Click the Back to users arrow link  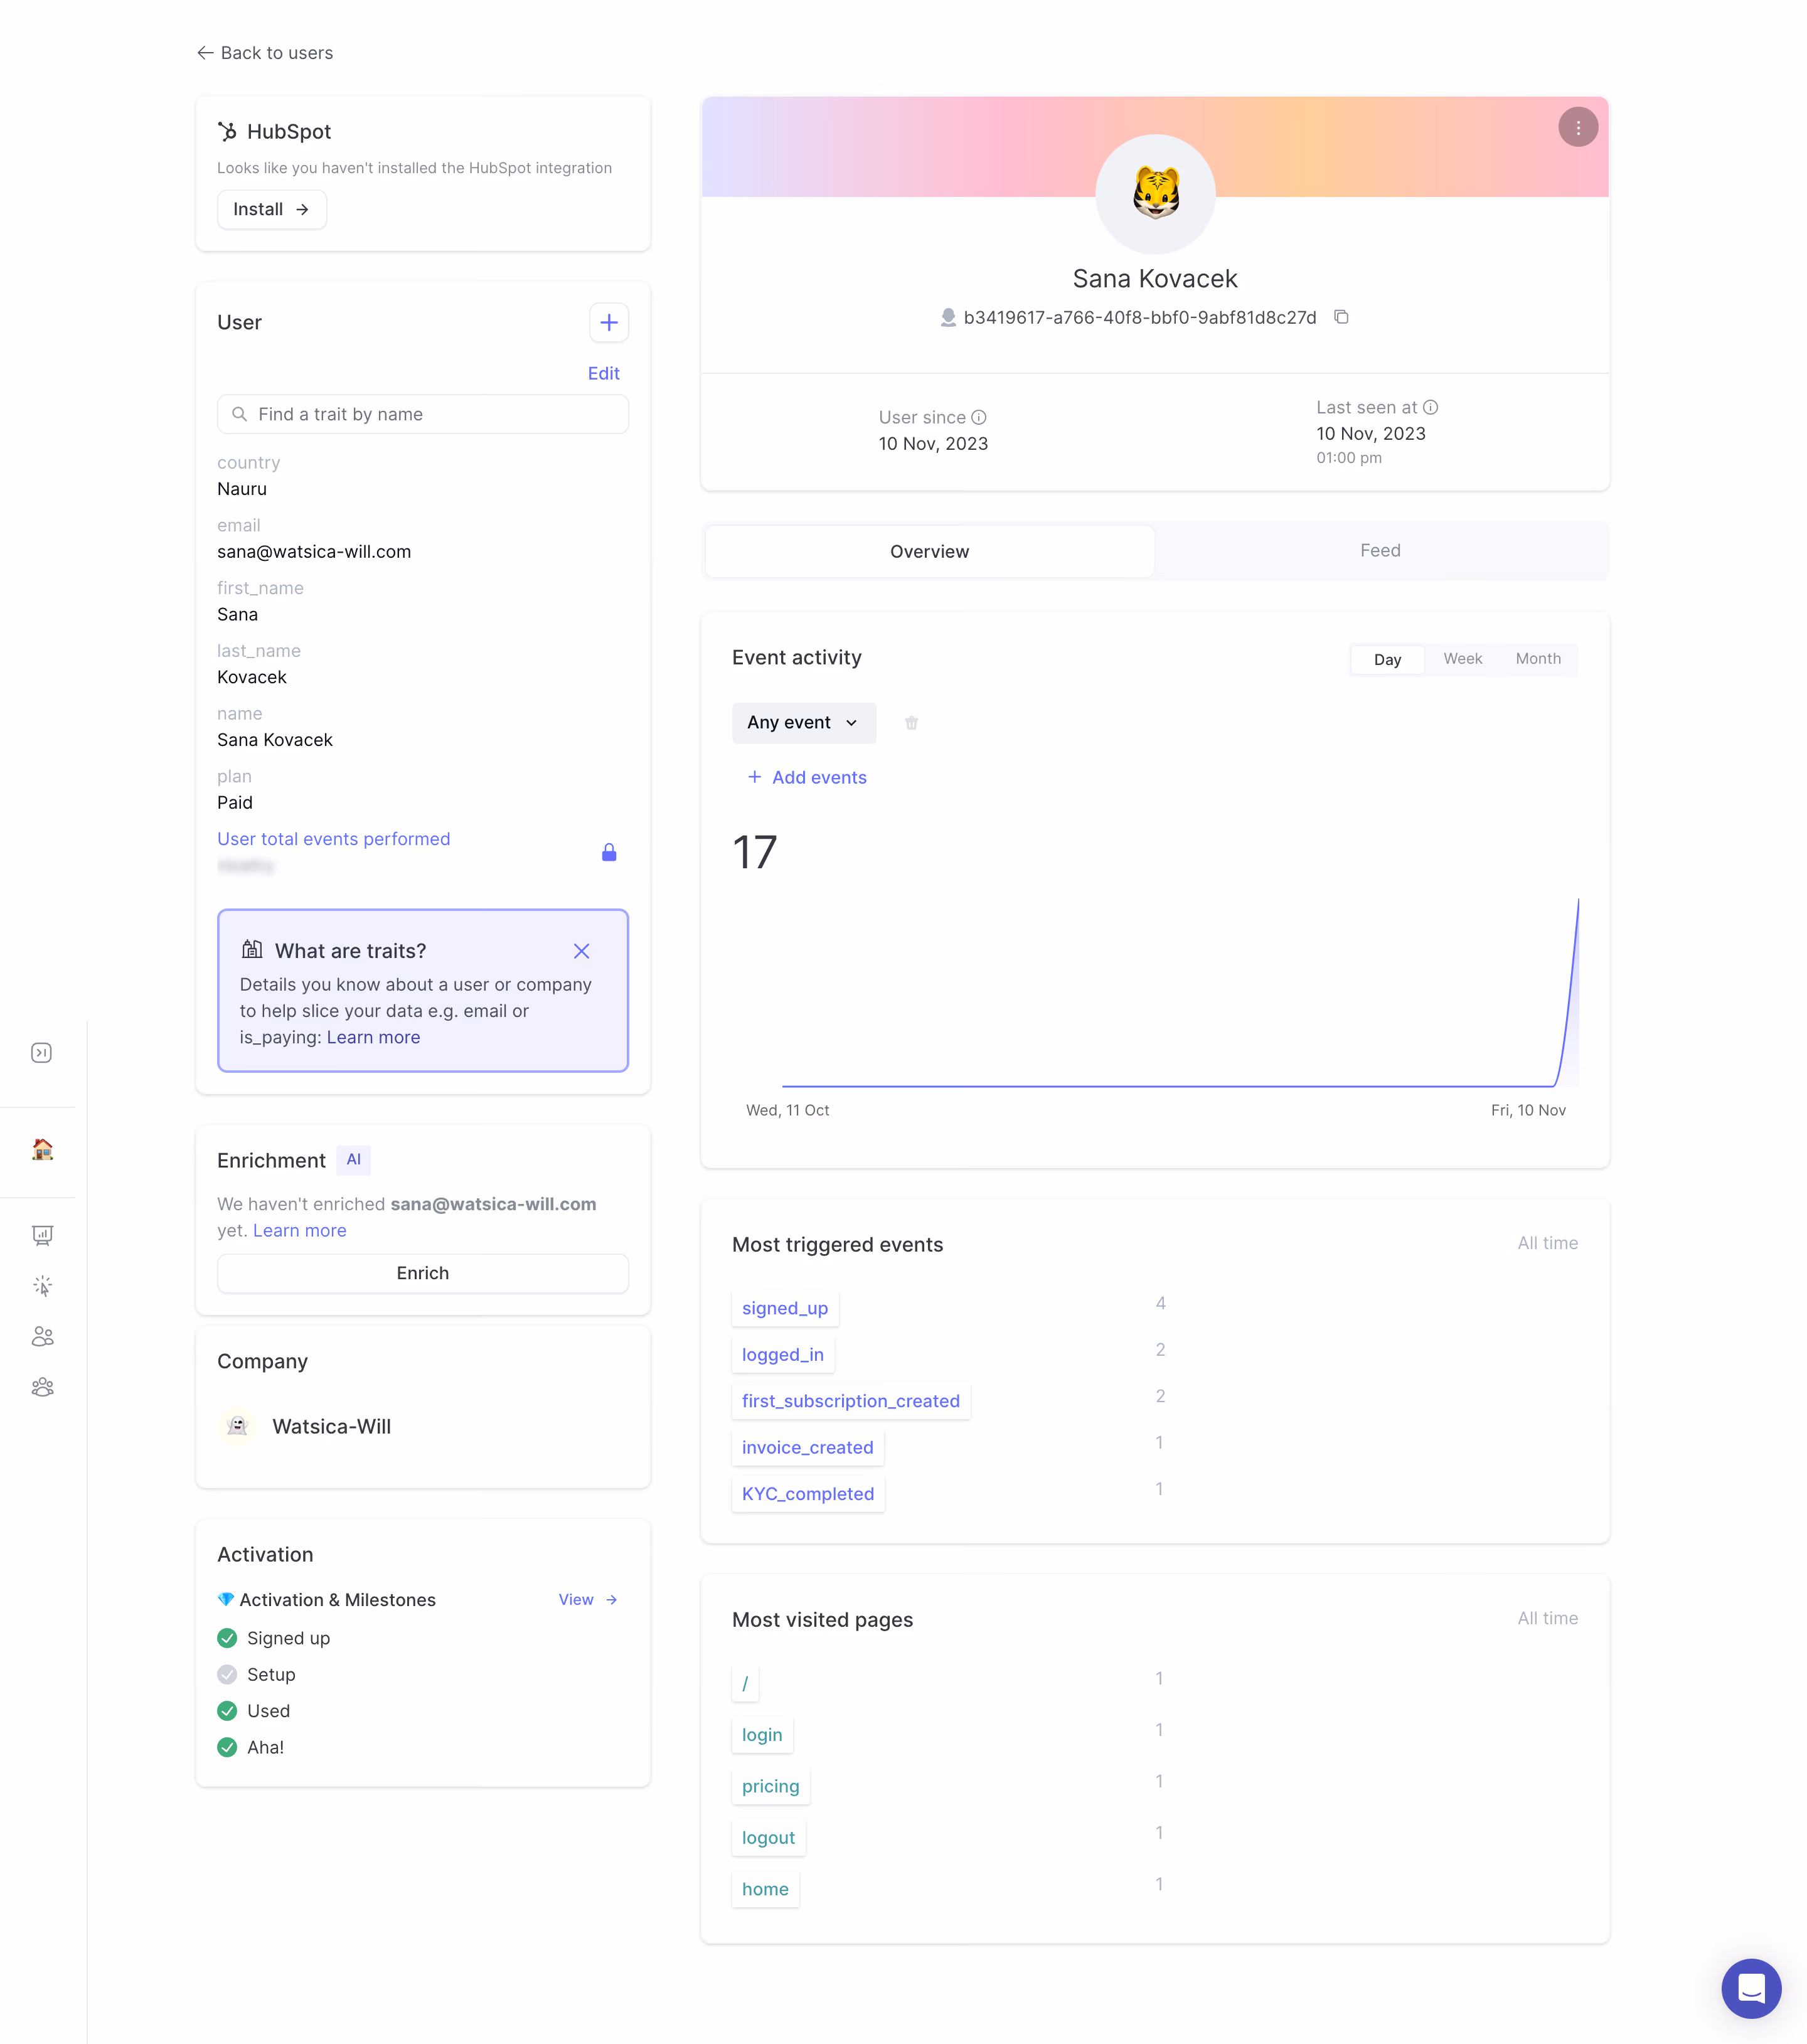point(265,53)
